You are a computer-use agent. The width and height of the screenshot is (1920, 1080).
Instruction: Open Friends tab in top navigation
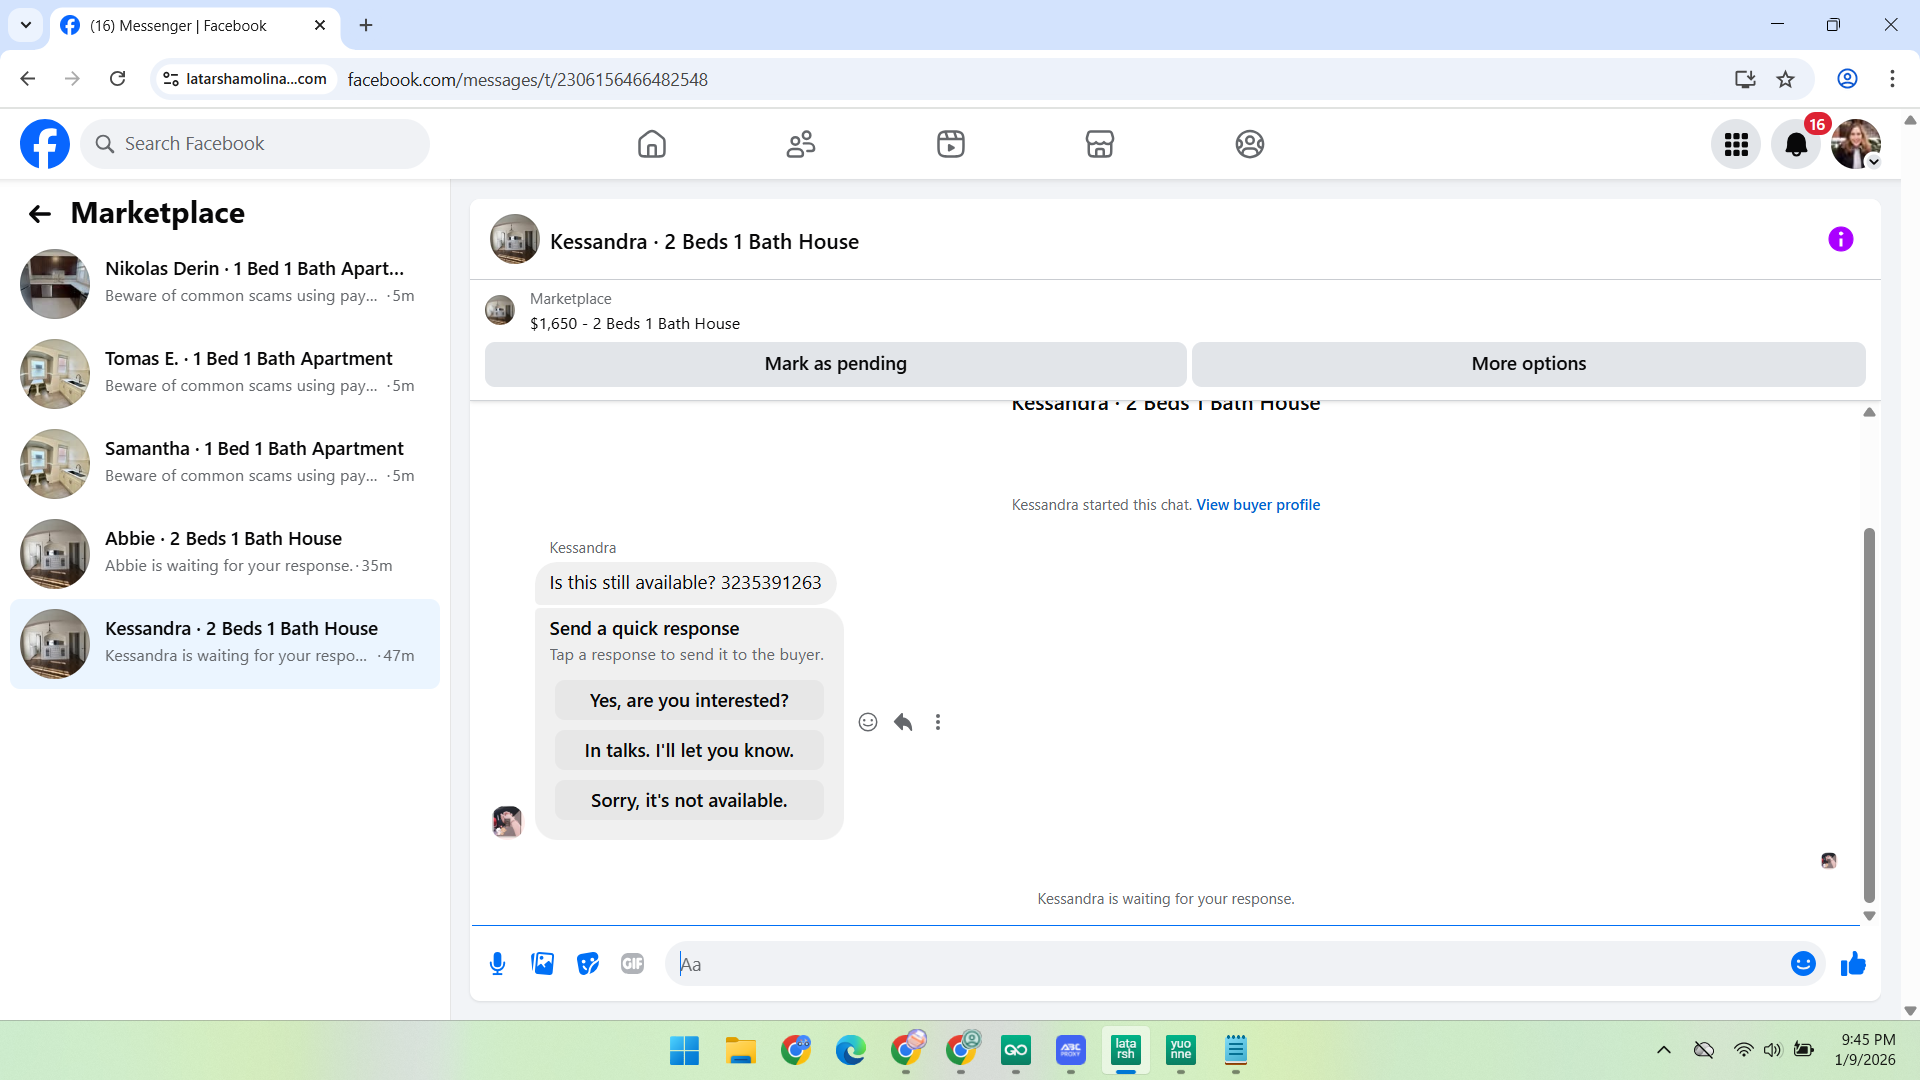[801, 145]
